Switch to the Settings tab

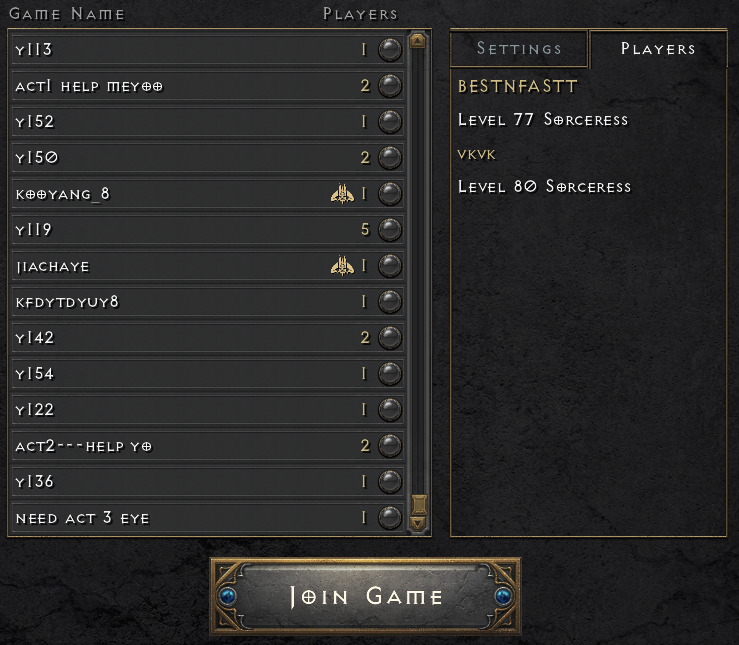[519, 49]
